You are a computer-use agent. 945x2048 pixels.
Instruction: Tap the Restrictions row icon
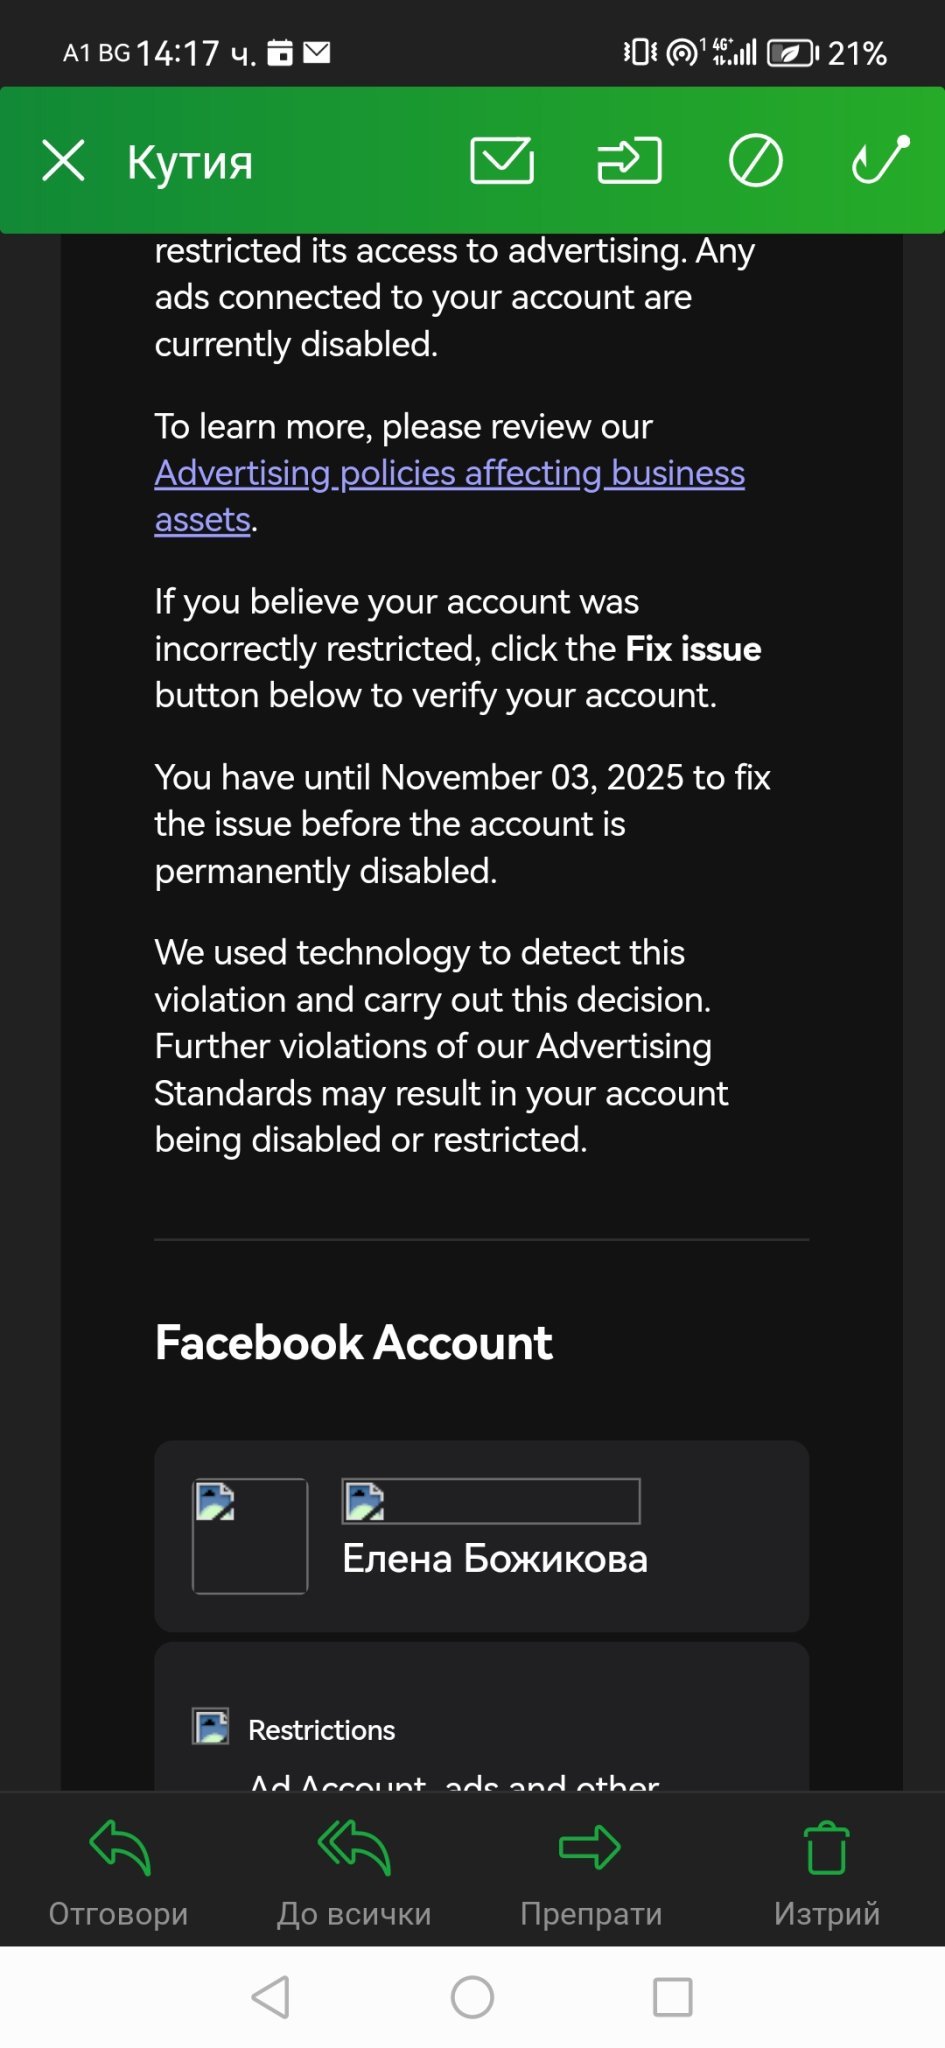(211, 1726)
